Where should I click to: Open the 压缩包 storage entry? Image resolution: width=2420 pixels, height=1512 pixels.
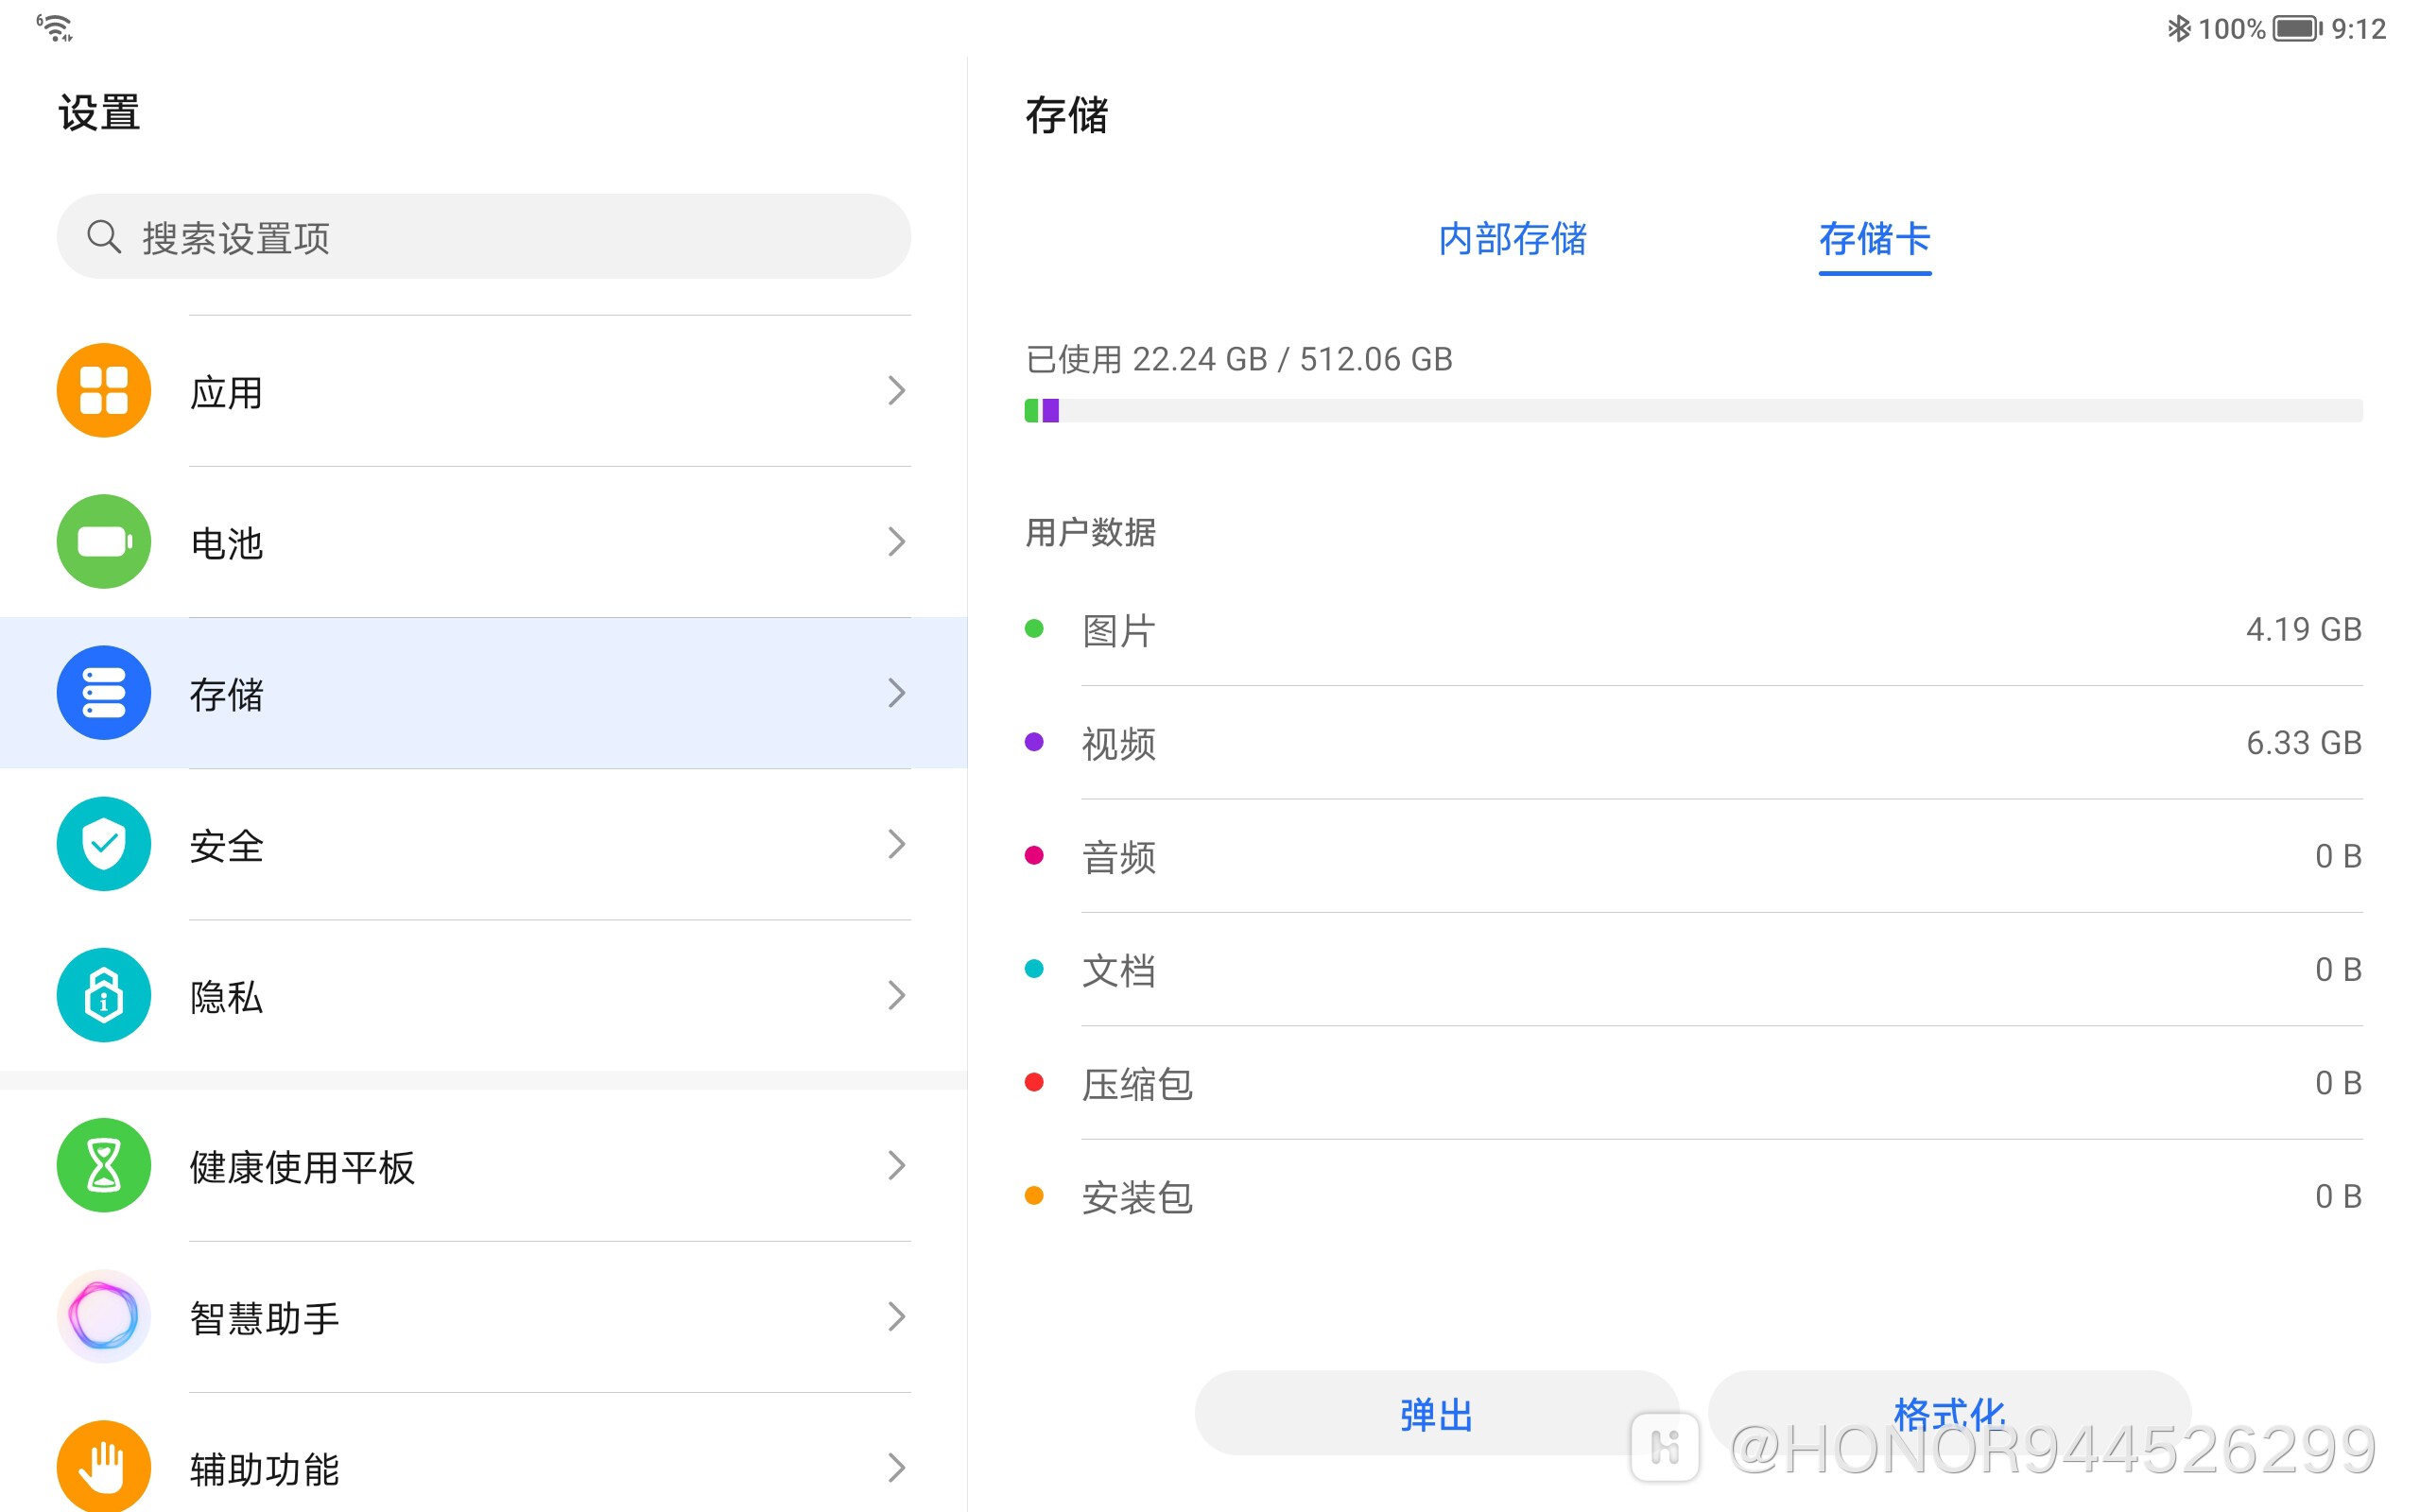click(x=1694, y=1083)
